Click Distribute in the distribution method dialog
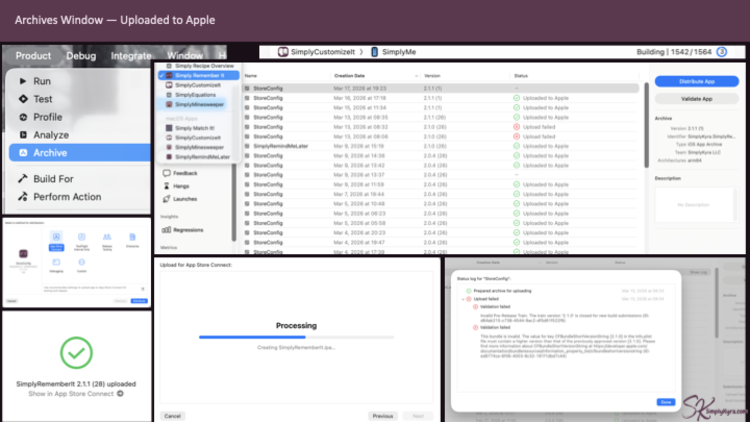 [x=139, y=301]
